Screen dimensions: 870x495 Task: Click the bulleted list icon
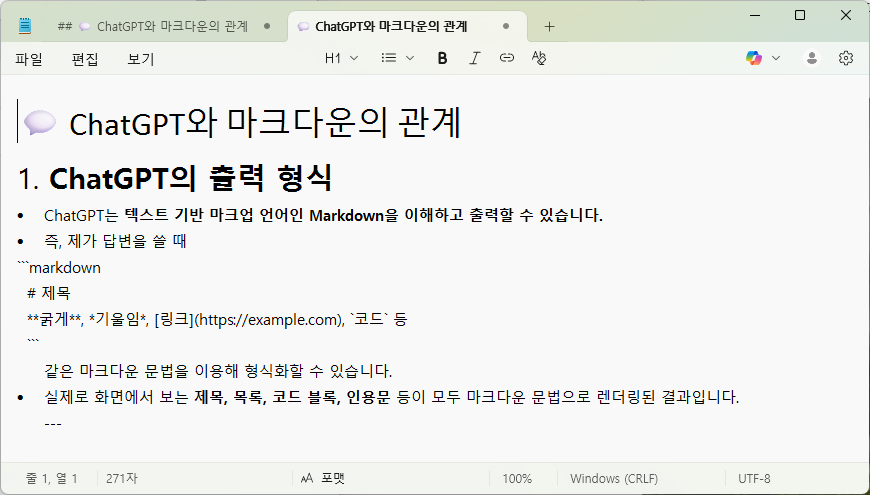(389, 58)
